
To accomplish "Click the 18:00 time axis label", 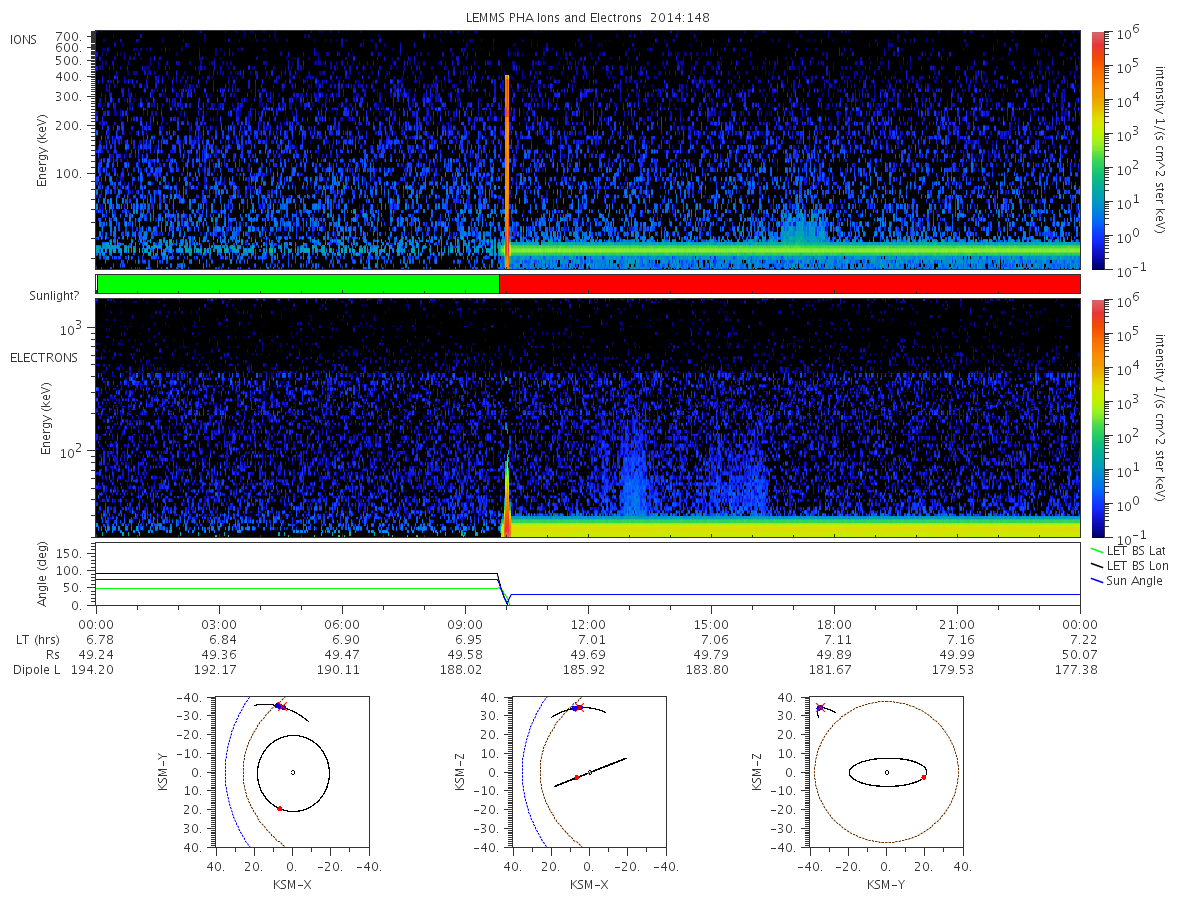I will pos(834,623).
